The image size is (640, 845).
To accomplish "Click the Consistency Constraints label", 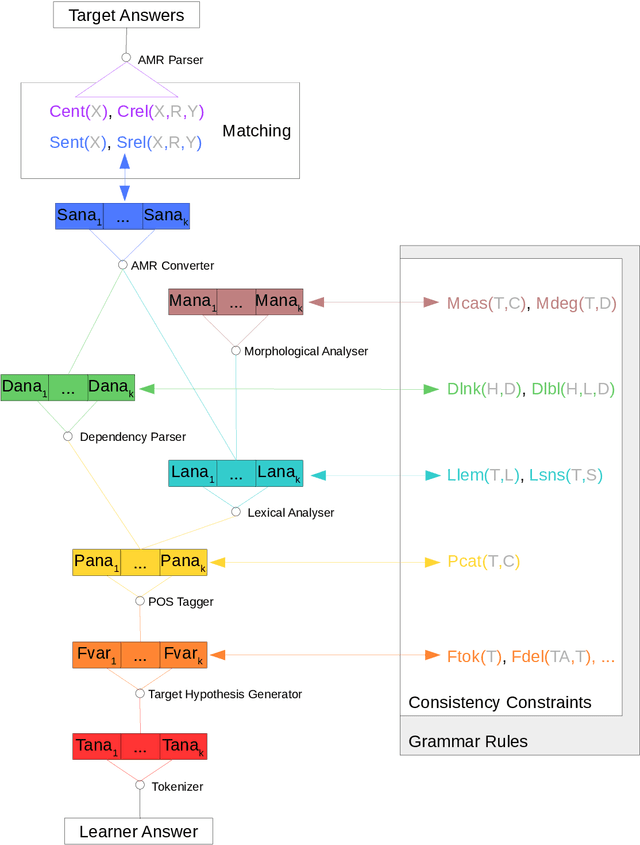I will pyautogui.click(x=500, y=702).
